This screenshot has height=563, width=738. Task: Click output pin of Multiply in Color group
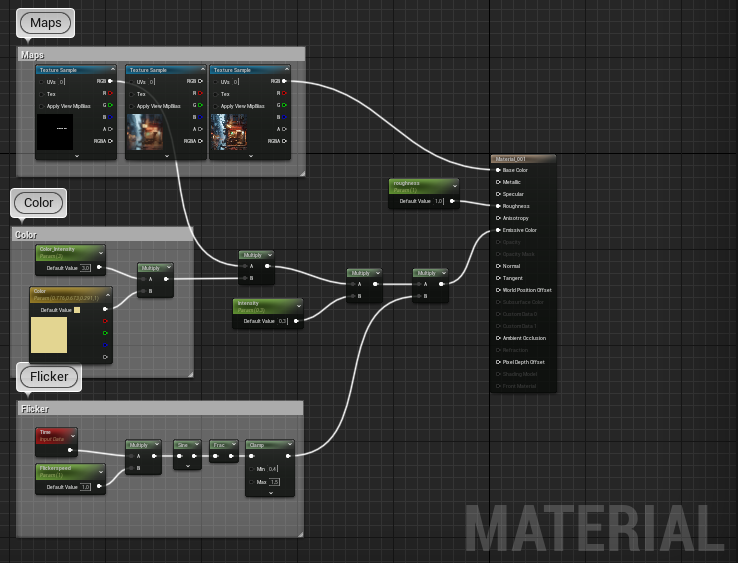(x=166, y=279)
